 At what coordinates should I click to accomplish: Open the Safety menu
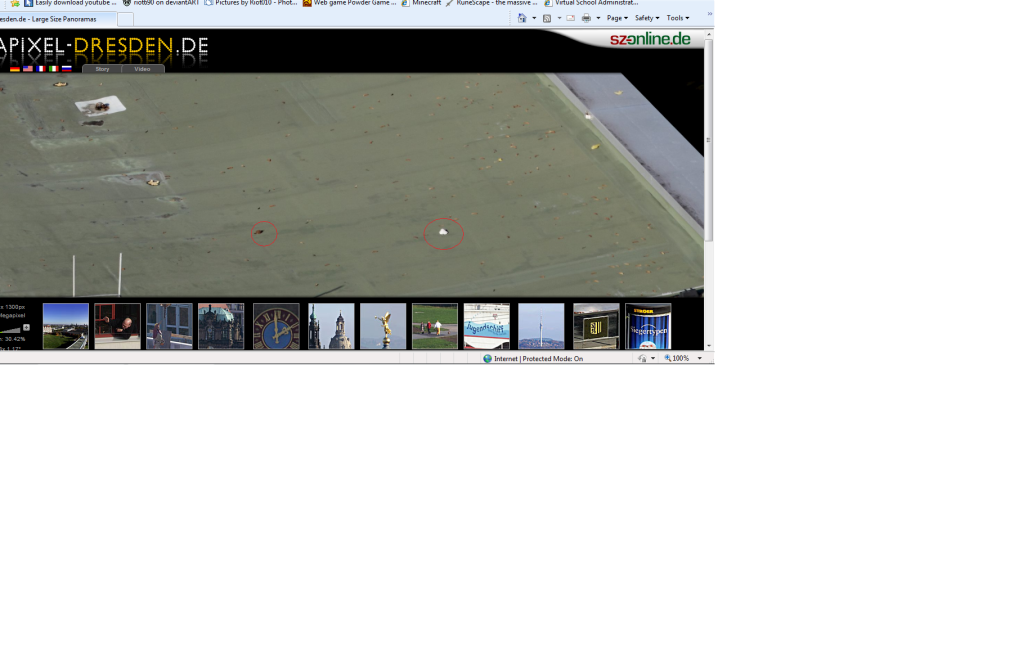click(647, 18)
